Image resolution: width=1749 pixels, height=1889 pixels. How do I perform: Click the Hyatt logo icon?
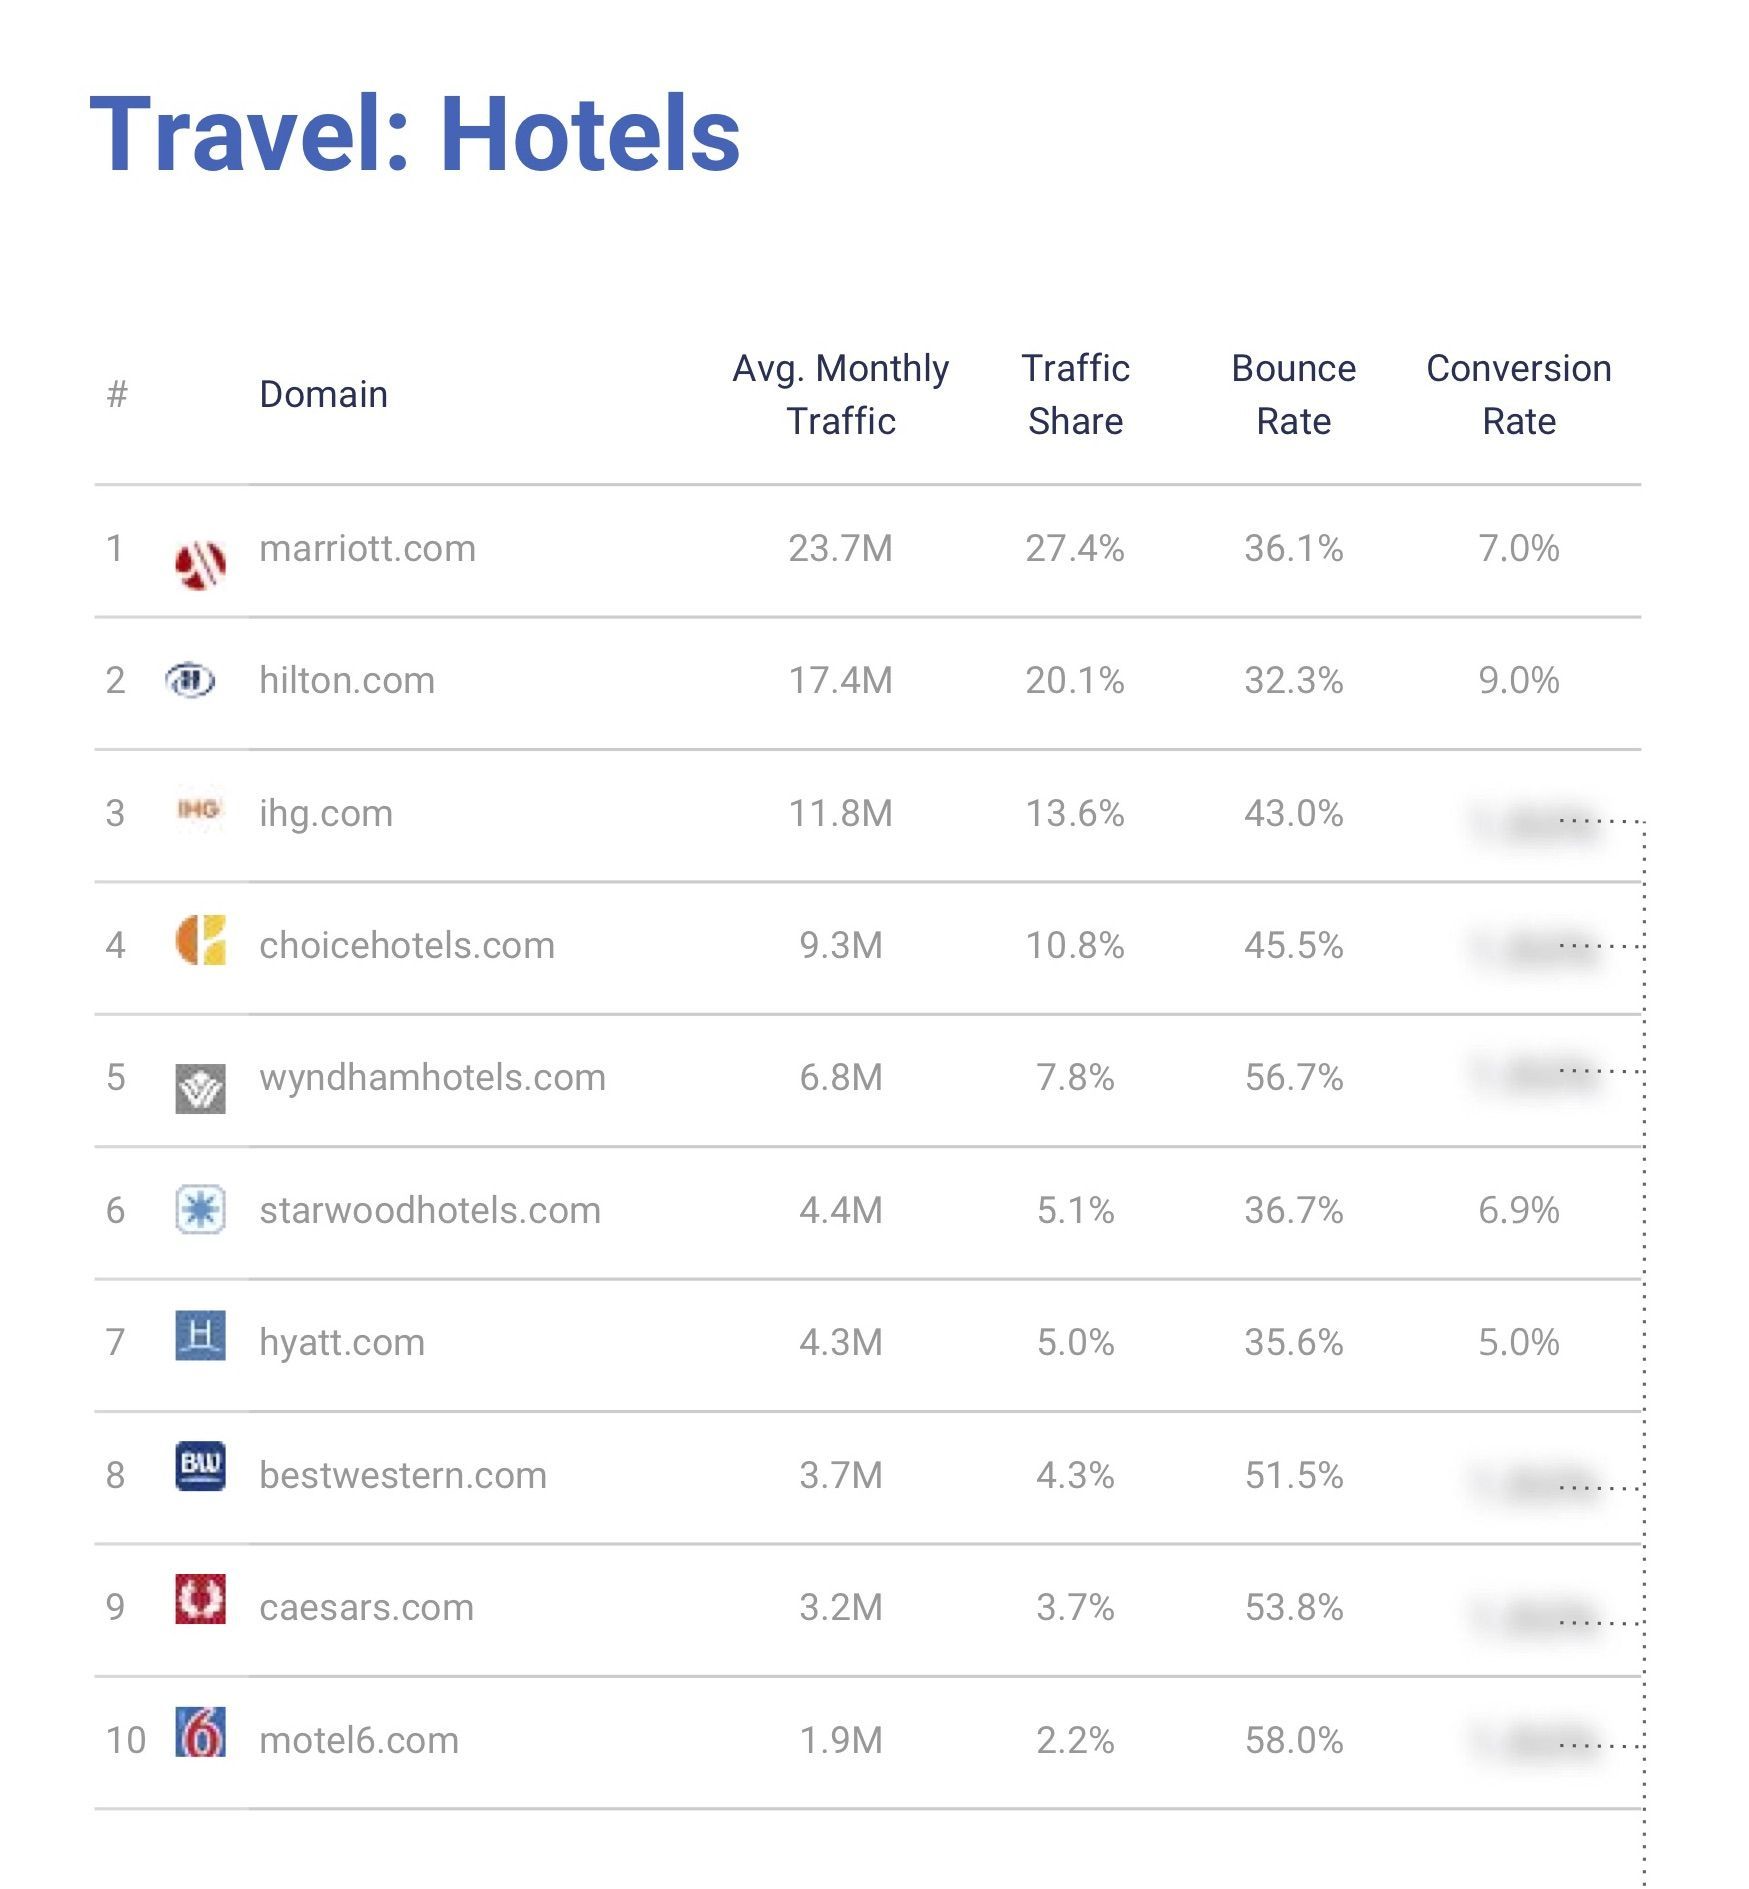[200, 1336]
